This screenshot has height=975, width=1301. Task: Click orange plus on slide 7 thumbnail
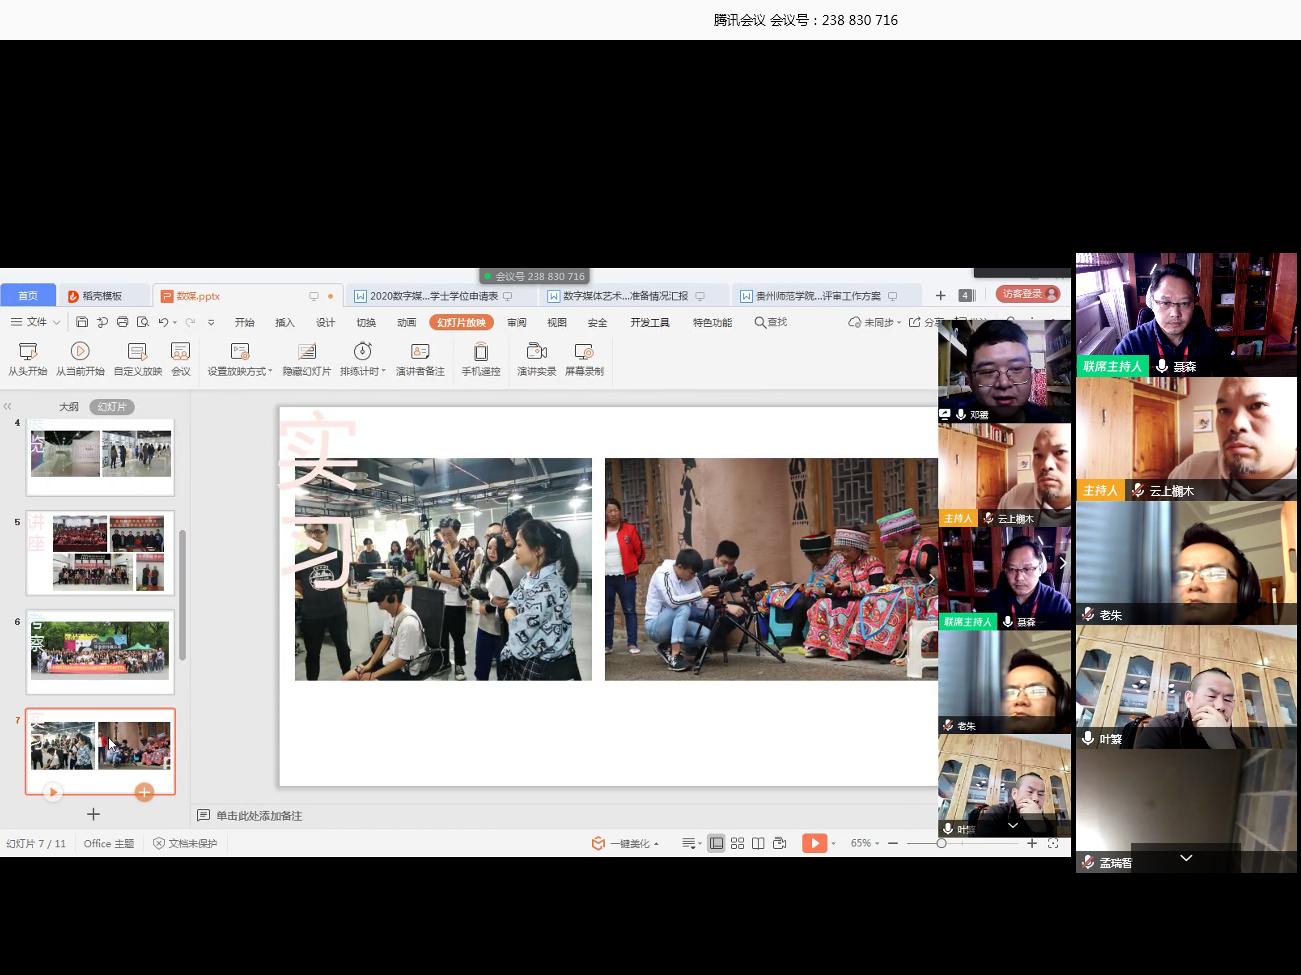[x=144, y=792]
